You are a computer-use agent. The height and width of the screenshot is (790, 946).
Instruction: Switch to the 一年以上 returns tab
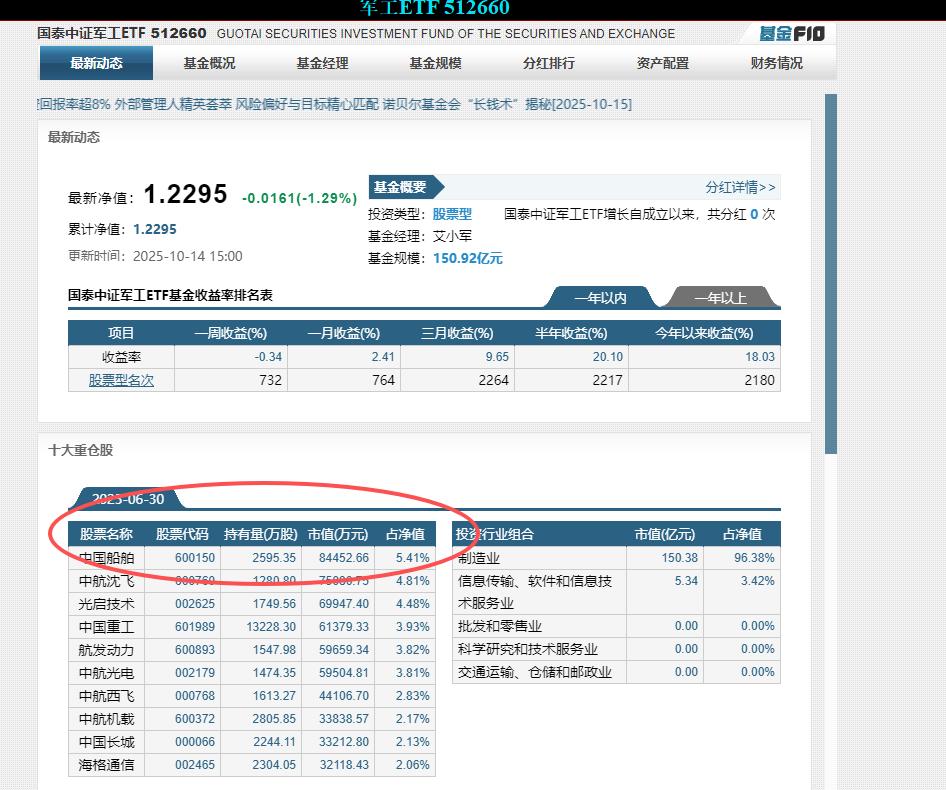(x=720, y=298)
